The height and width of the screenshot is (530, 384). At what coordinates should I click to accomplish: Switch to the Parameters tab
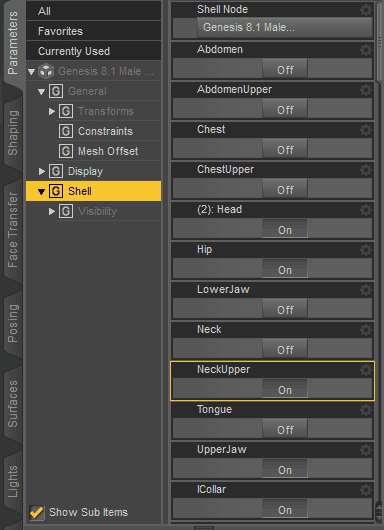13,43
